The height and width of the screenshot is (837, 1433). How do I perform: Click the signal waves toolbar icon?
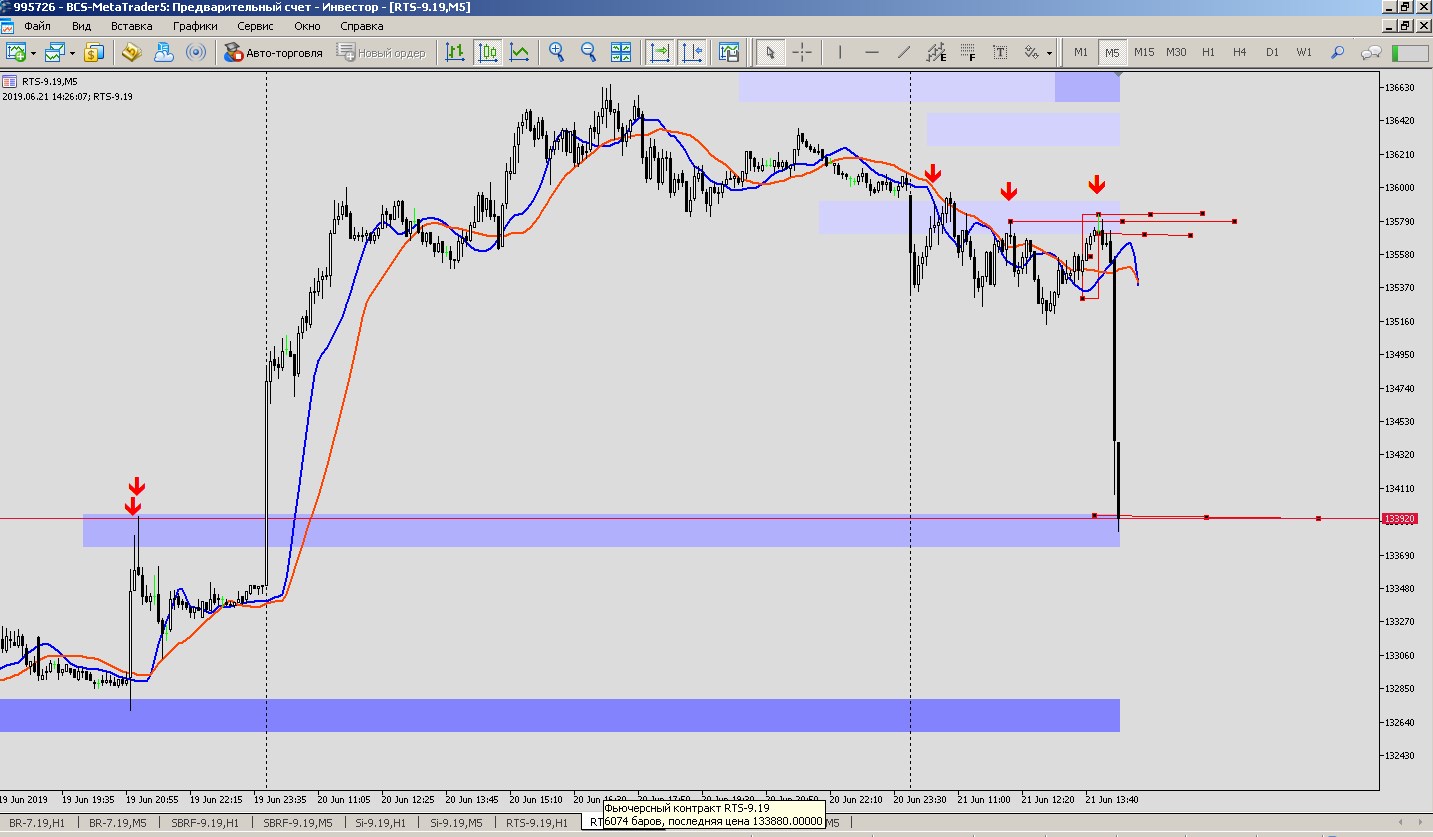pyautogui.click(x=196, y=52)
